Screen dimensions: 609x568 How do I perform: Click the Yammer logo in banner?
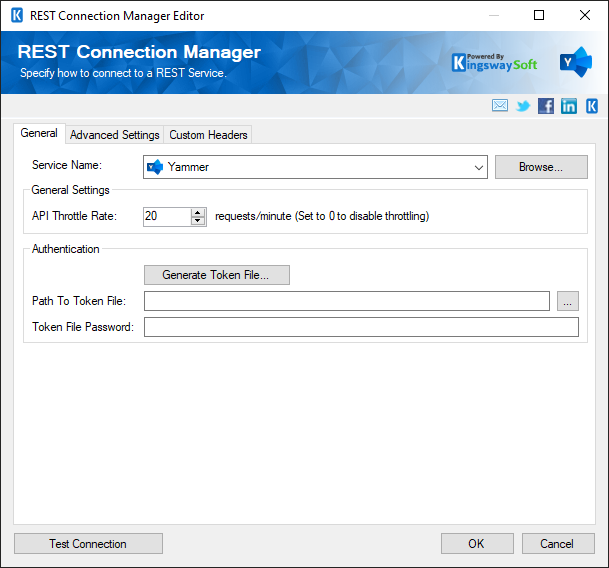coord(576,62)
